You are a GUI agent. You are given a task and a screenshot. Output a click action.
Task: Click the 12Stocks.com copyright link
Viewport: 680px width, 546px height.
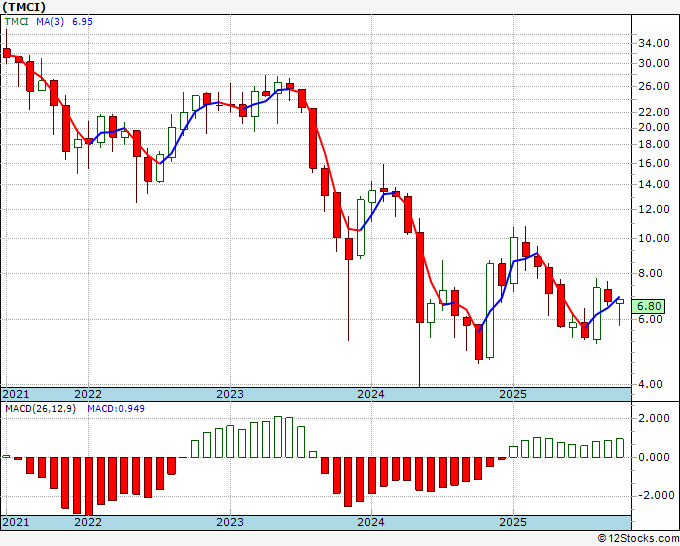pos(638,539)
